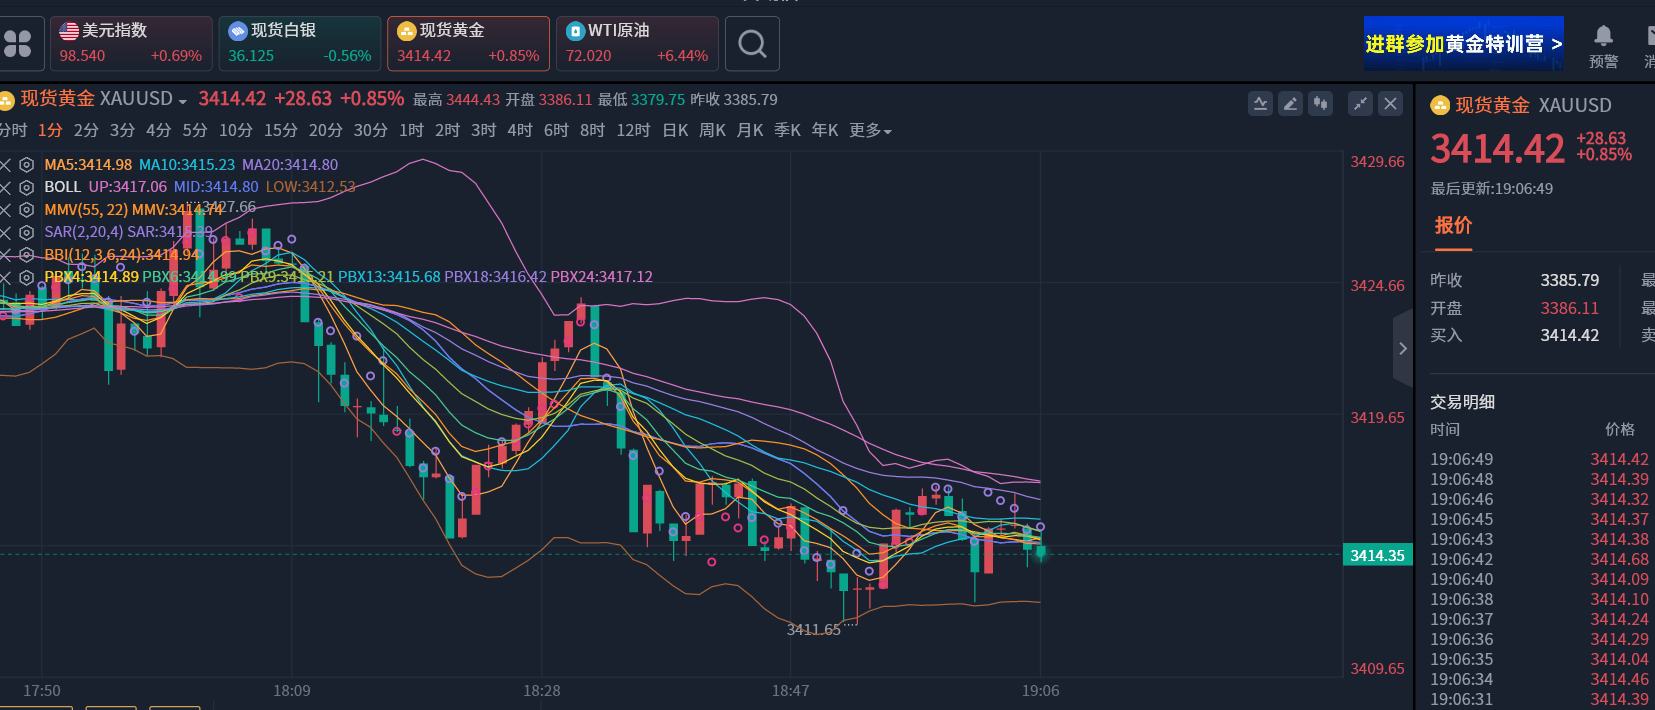Open SAR indicator settings gear

tap(27, 232)
